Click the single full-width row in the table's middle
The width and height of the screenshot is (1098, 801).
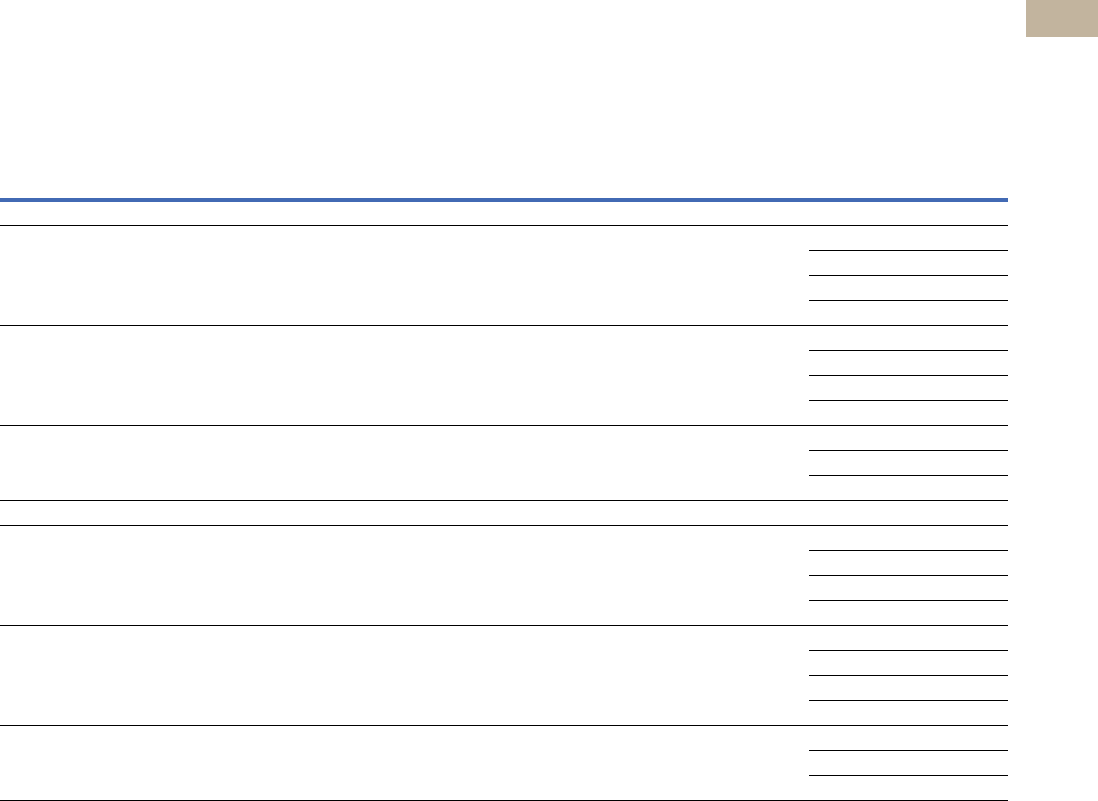504,513
